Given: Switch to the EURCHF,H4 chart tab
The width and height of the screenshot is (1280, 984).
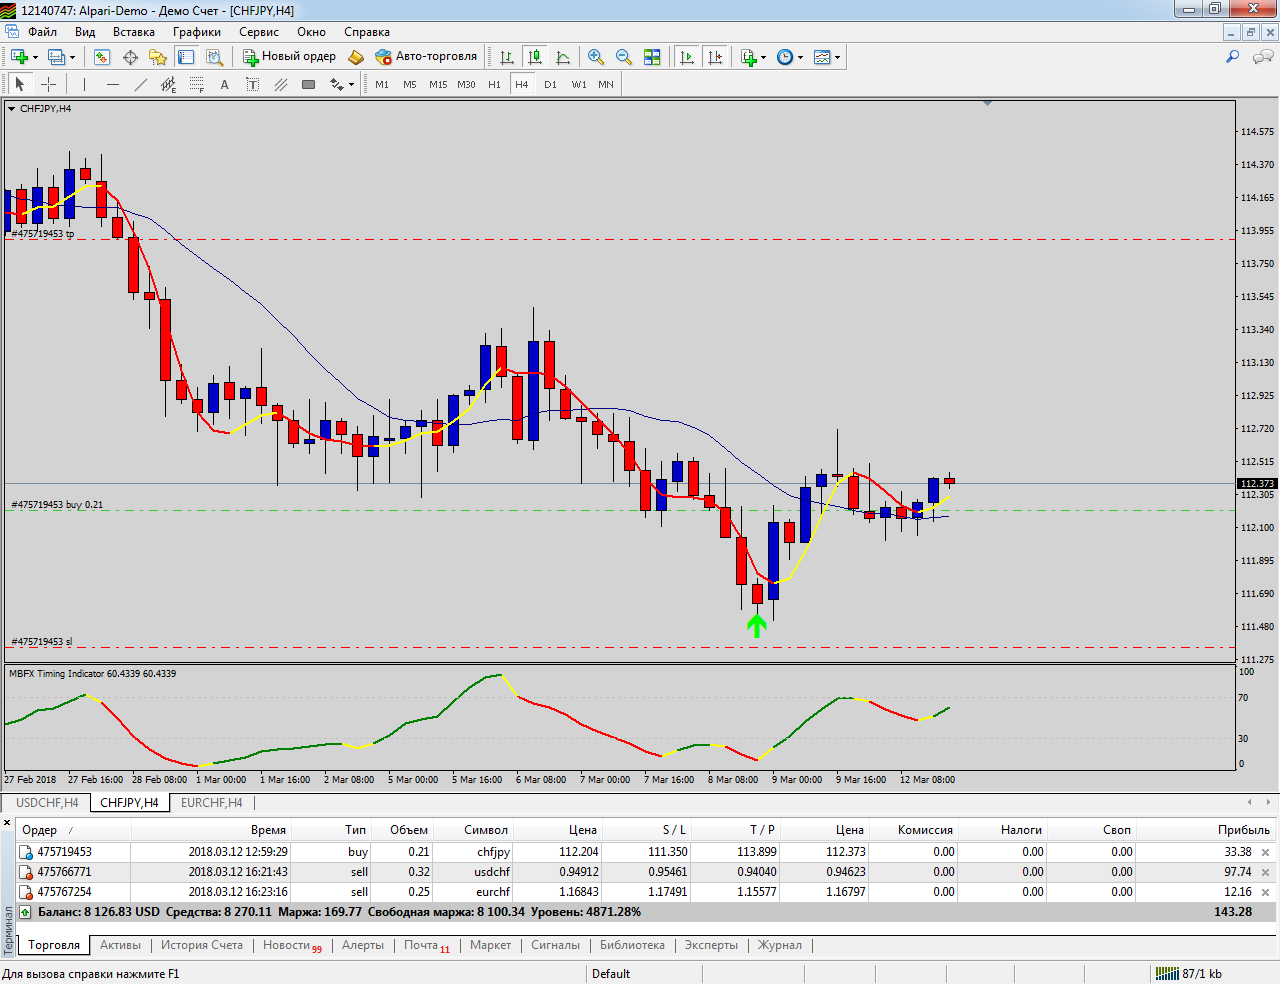Looking at the screenshot, I should pyautogui.click(x=212, y=803).
